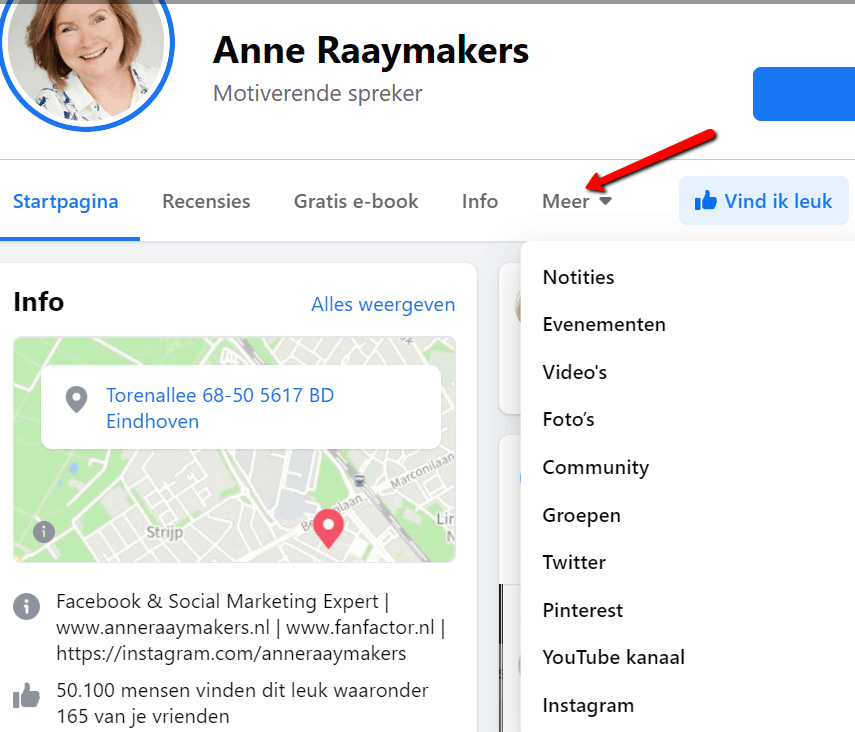
Task: Click the thumbs-up icon beside 50.100 likes
Action: (27, 695)
